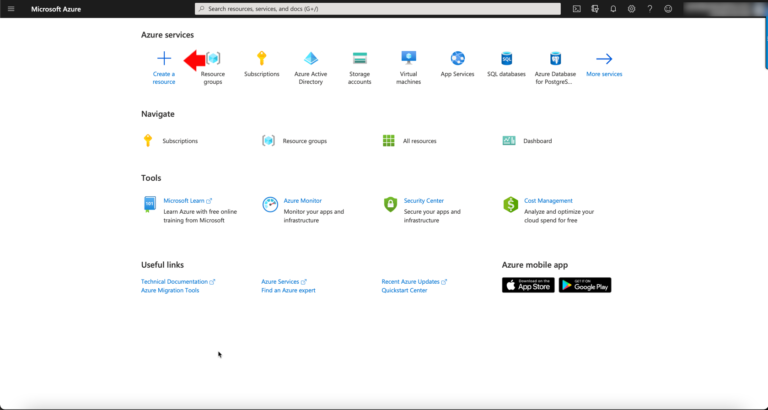
Task: Open the notifications bell
Action: (x=613, y=9)
